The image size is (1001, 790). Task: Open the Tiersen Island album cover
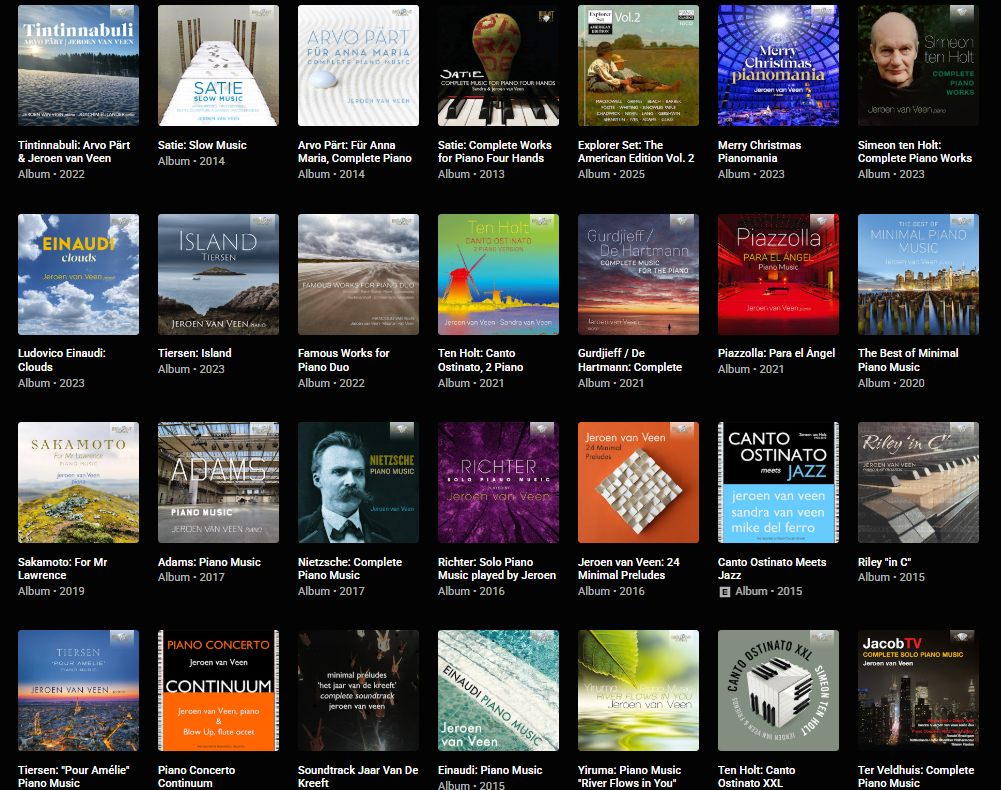(218, 275)
